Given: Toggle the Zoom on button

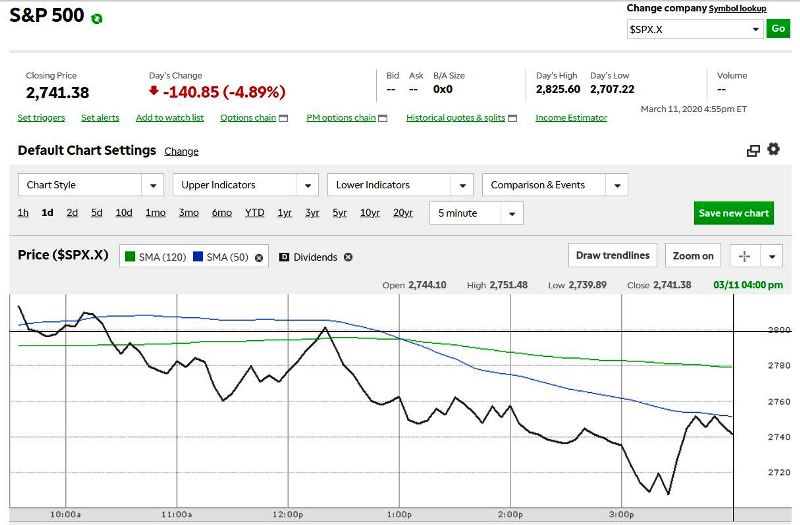Looking at the screenshot, I should [x=693, y=256].
